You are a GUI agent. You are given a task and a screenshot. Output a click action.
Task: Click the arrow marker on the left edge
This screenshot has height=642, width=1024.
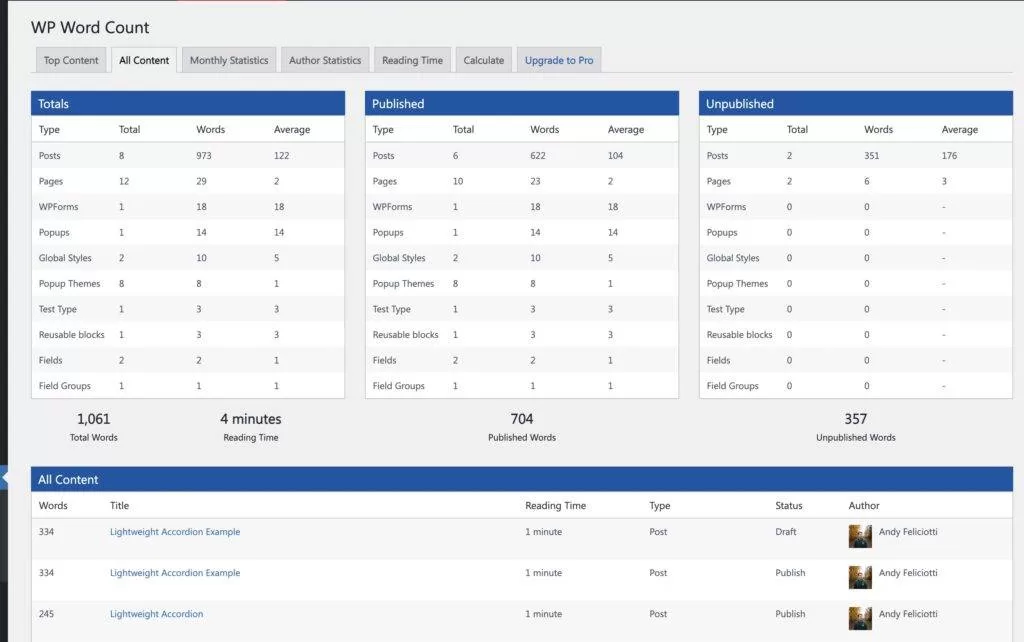4,478
